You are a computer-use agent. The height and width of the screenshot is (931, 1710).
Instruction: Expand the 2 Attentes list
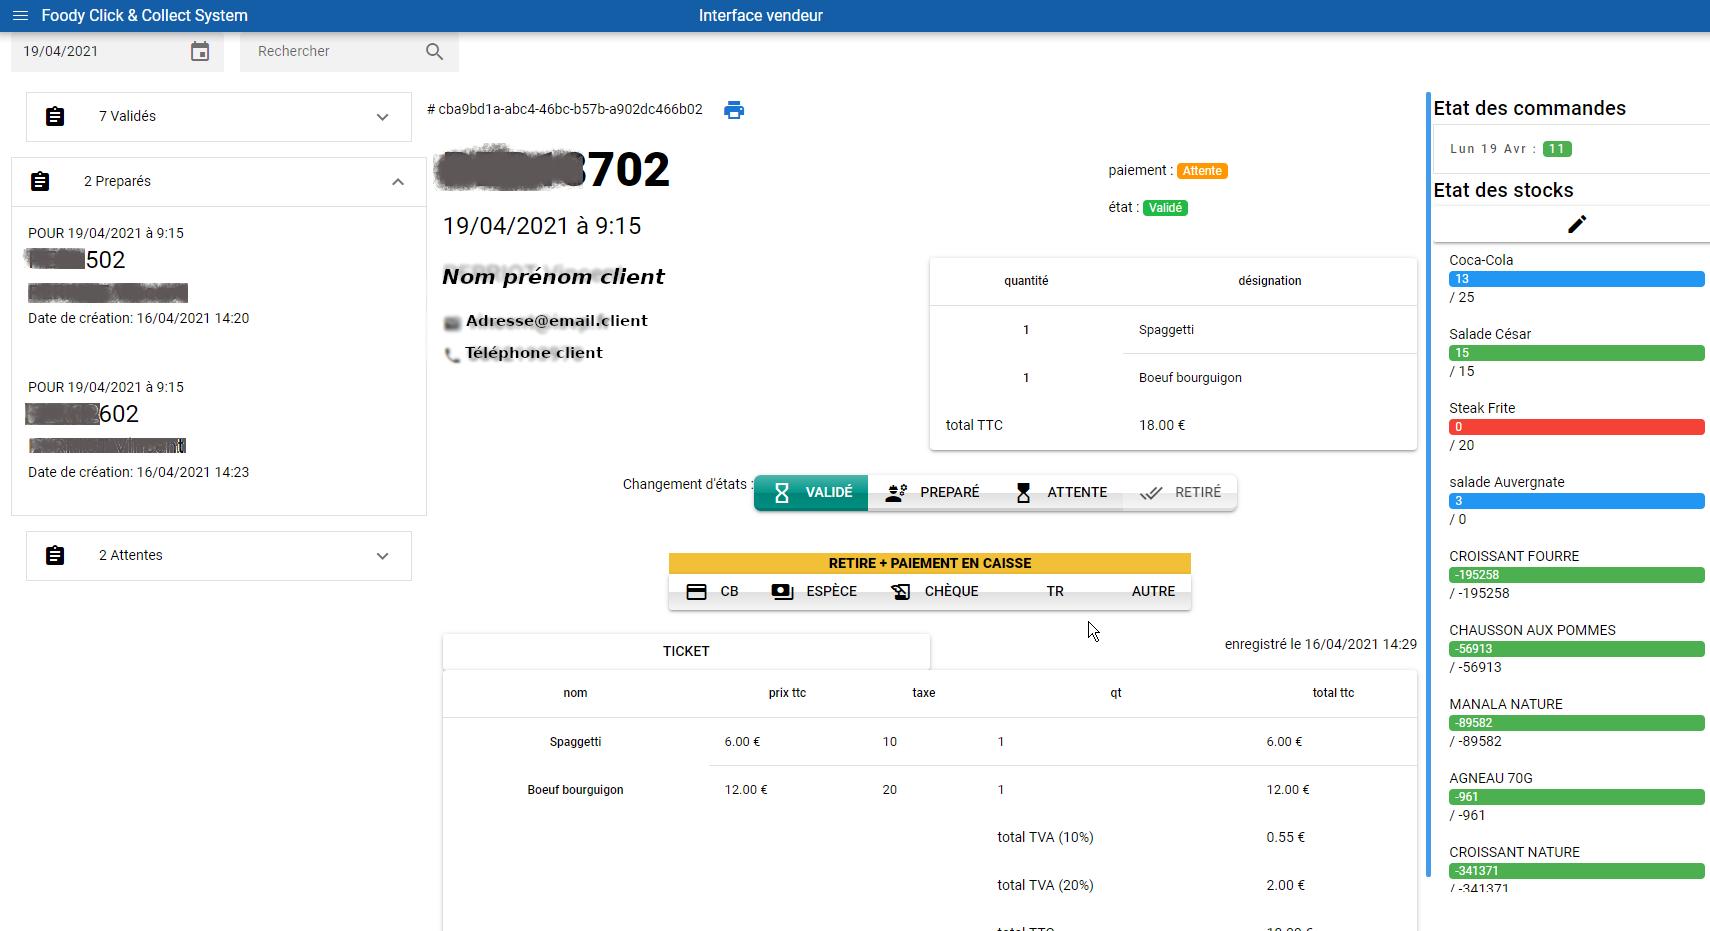(382, 556)
